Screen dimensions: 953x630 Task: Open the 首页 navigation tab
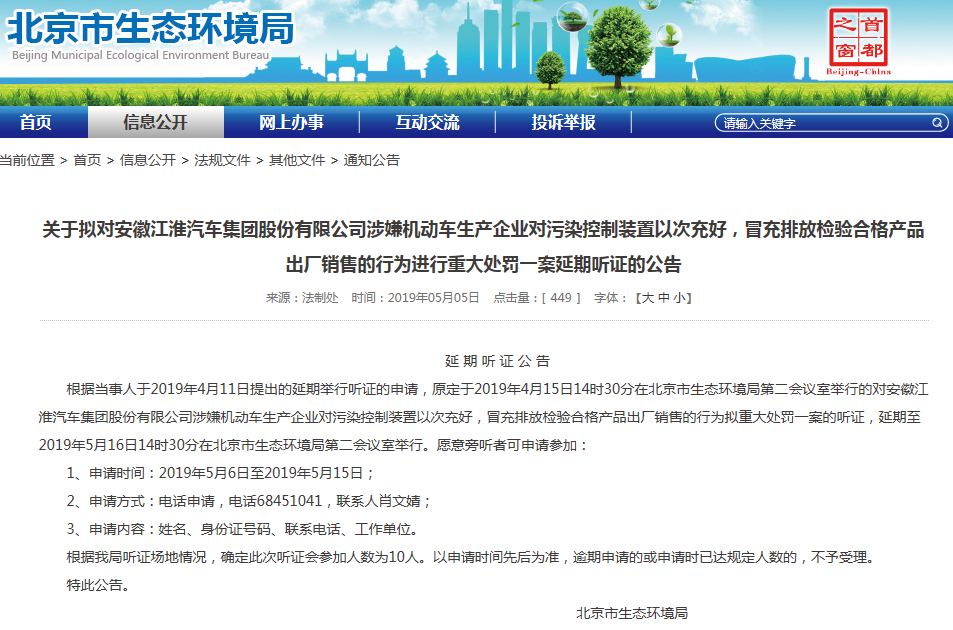35,123
